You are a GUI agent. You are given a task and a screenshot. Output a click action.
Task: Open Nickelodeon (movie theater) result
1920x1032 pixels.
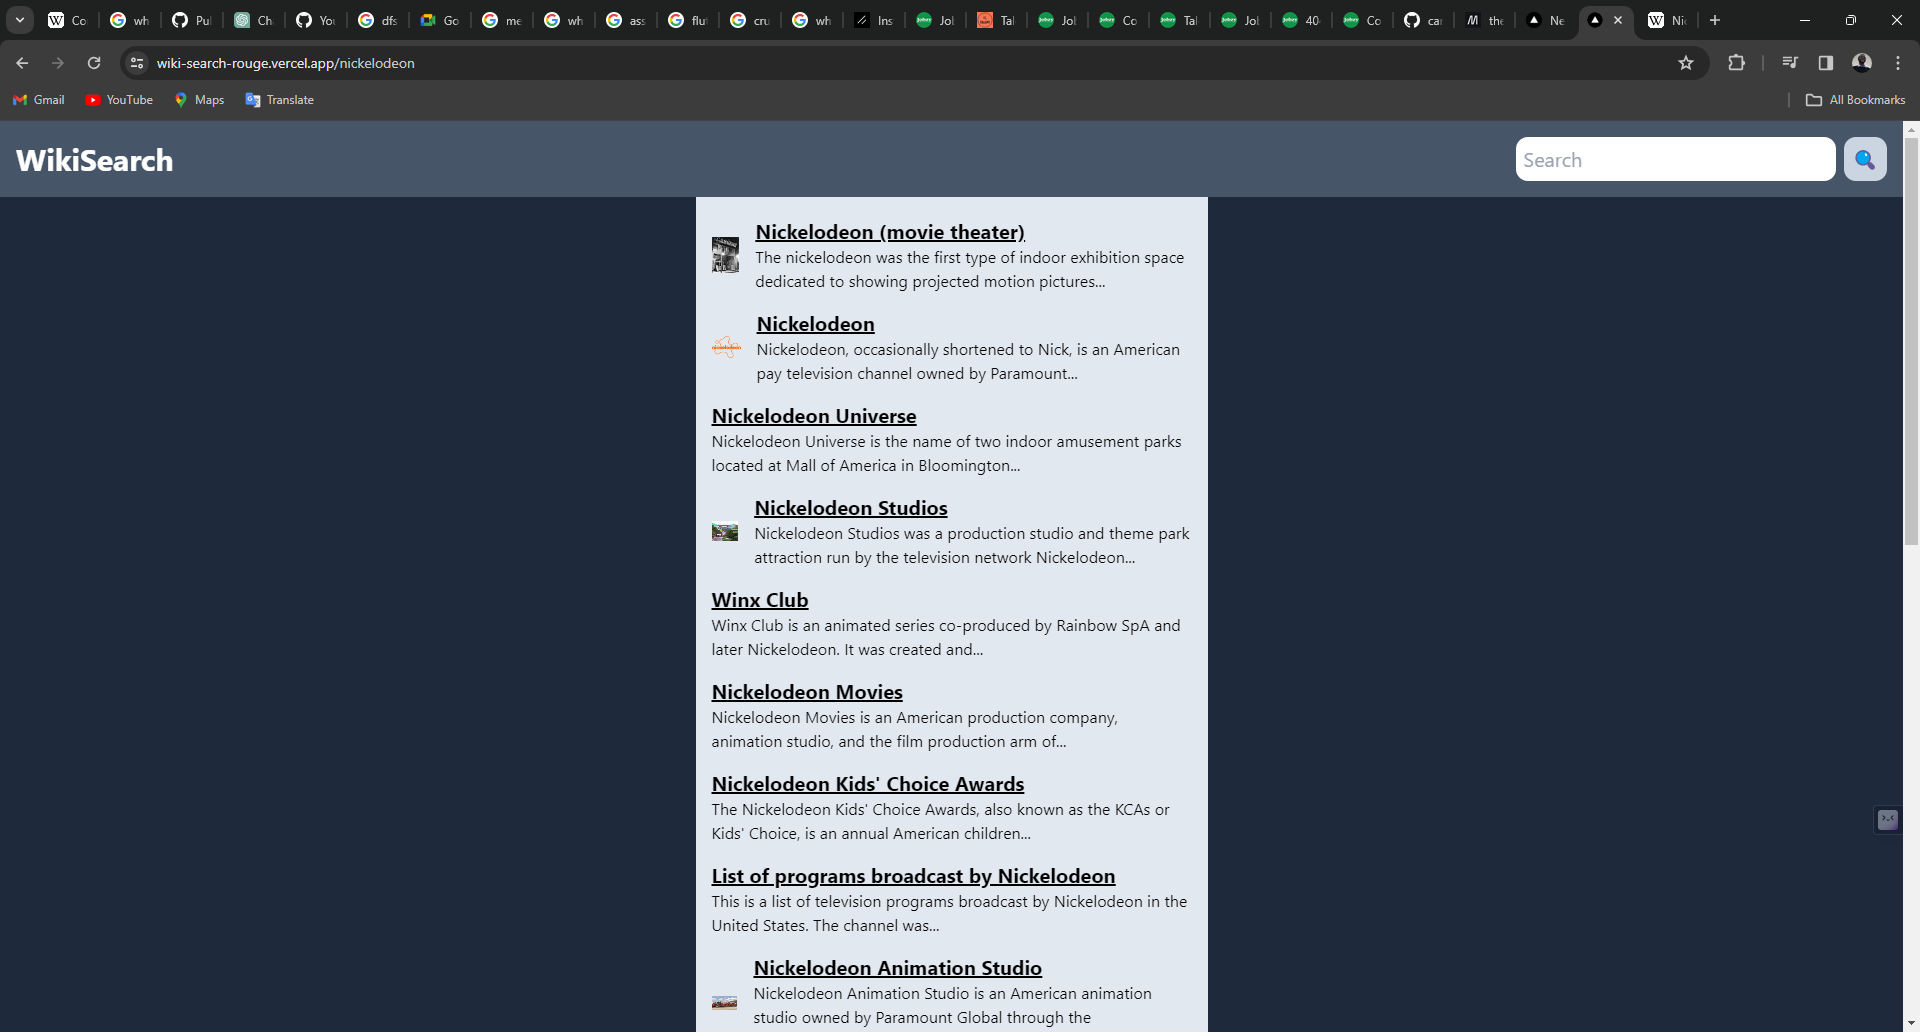point(890,232)
